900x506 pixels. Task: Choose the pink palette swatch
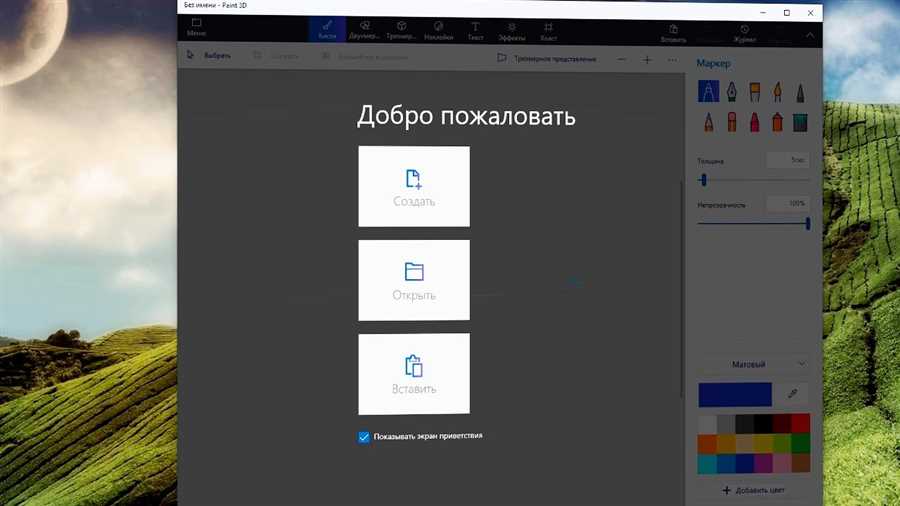coord(782,463)
